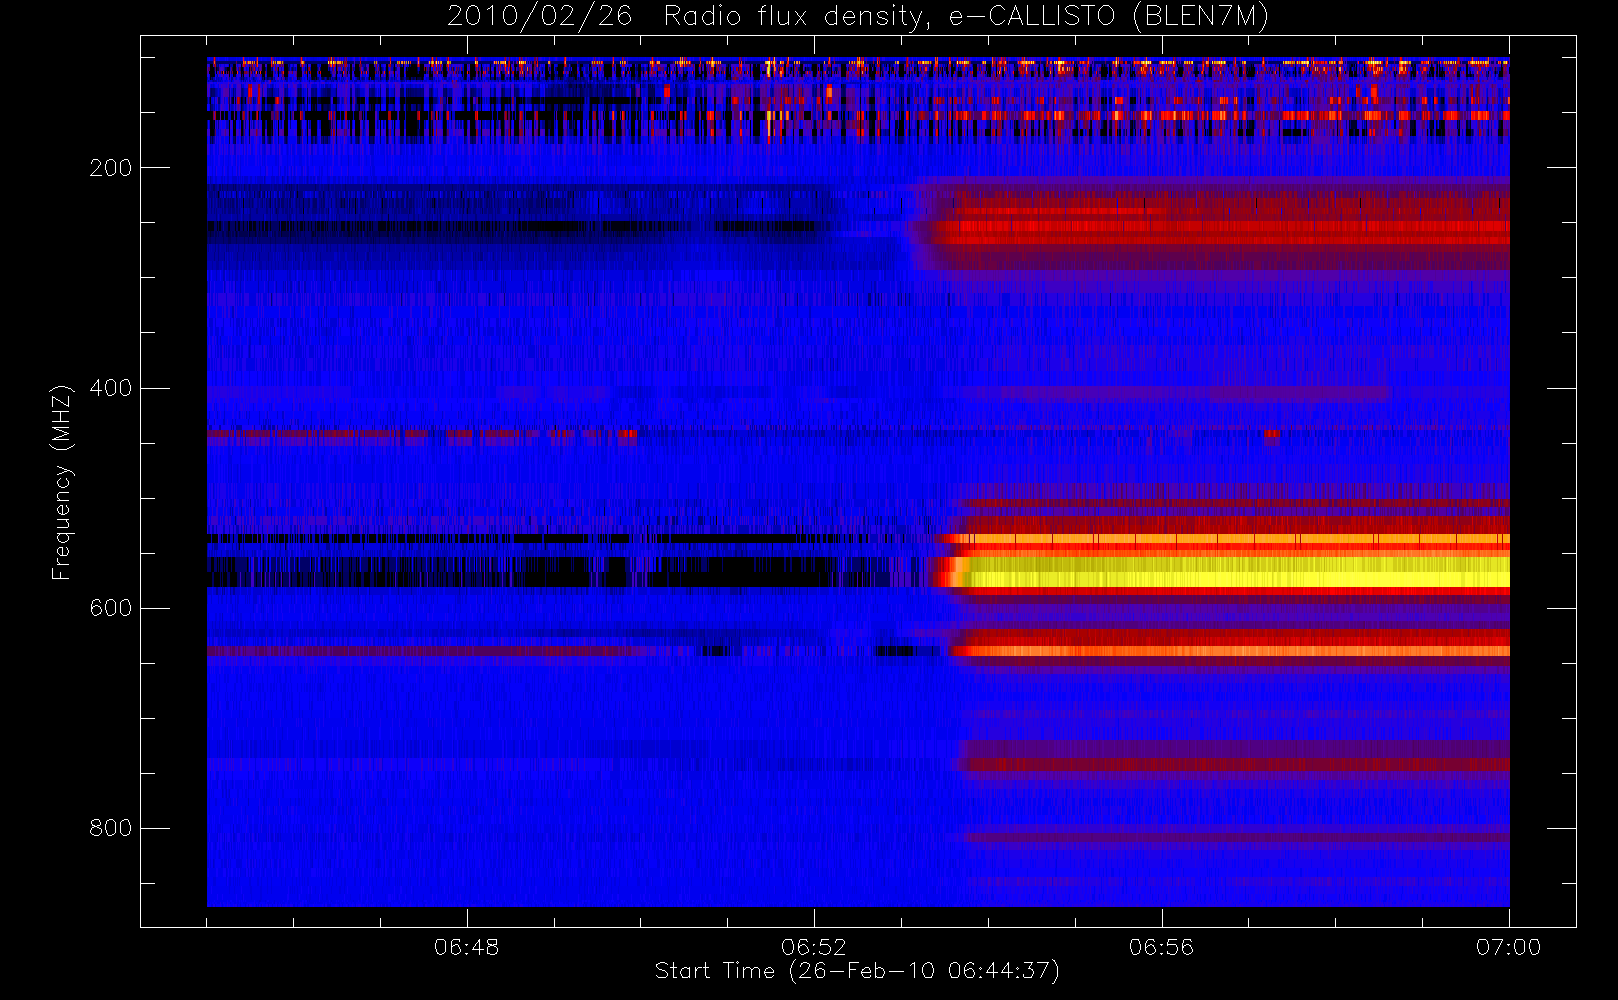Click the '400' frequency tick label

tap(111, 388)
